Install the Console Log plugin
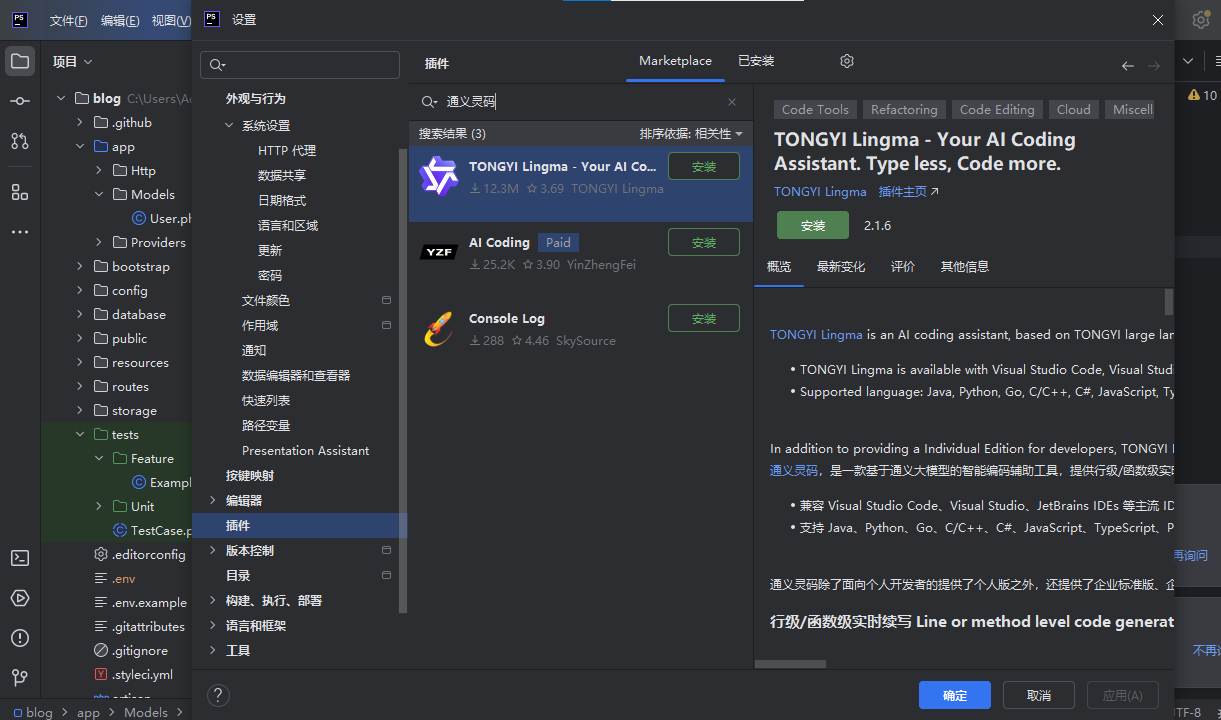Viewport: 1221px width, 720px height. click(704, 318)
